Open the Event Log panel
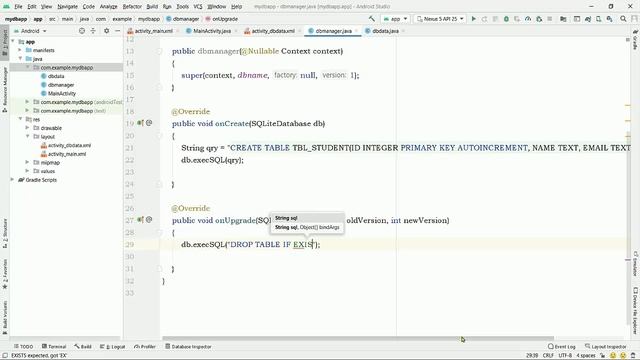Image resolution: width=640 pixels, height=360 pixels. coord(562,347)
